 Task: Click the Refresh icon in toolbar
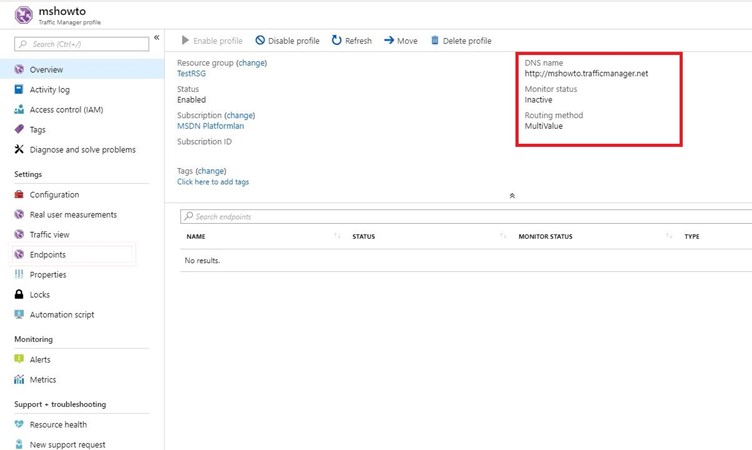pyautogui.click(x=337, y=41)
